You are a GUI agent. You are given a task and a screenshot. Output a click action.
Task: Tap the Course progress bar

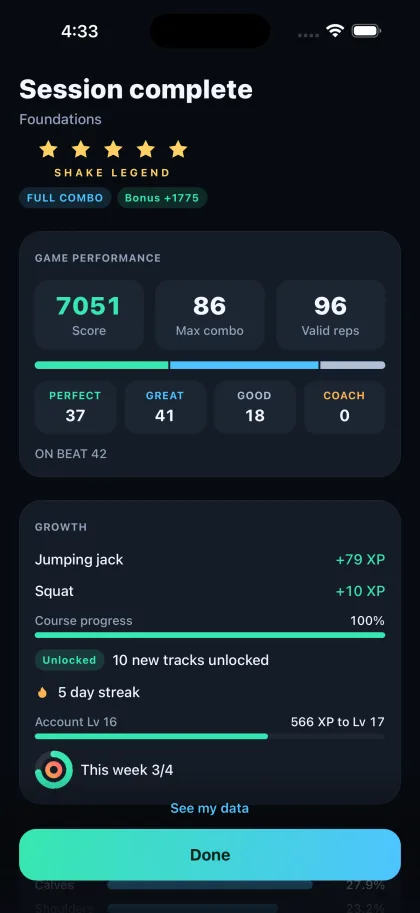click(x=210, y=635)
